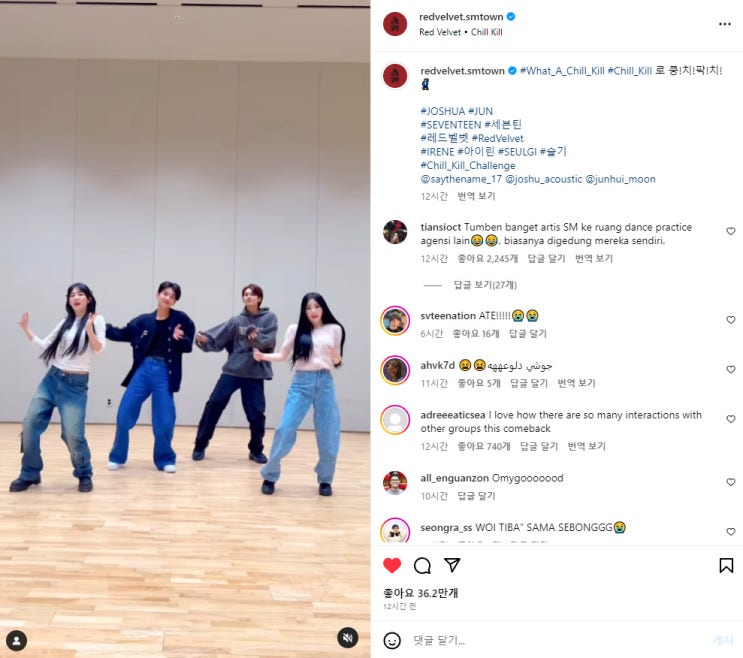This screenshot has height=658, width=743.
Task: Like svteenation's comment heart
Action: [x=731, y=320]
